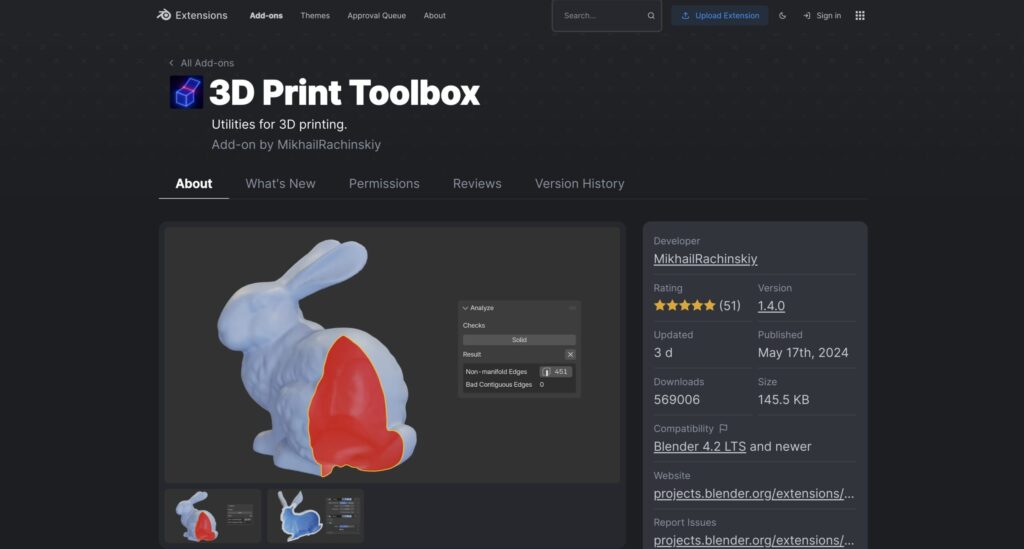The width and height of the screenshot is (1024, 549).
Task: Click the star rating icons
Action: pyautogui.click(x=684, y=306)
